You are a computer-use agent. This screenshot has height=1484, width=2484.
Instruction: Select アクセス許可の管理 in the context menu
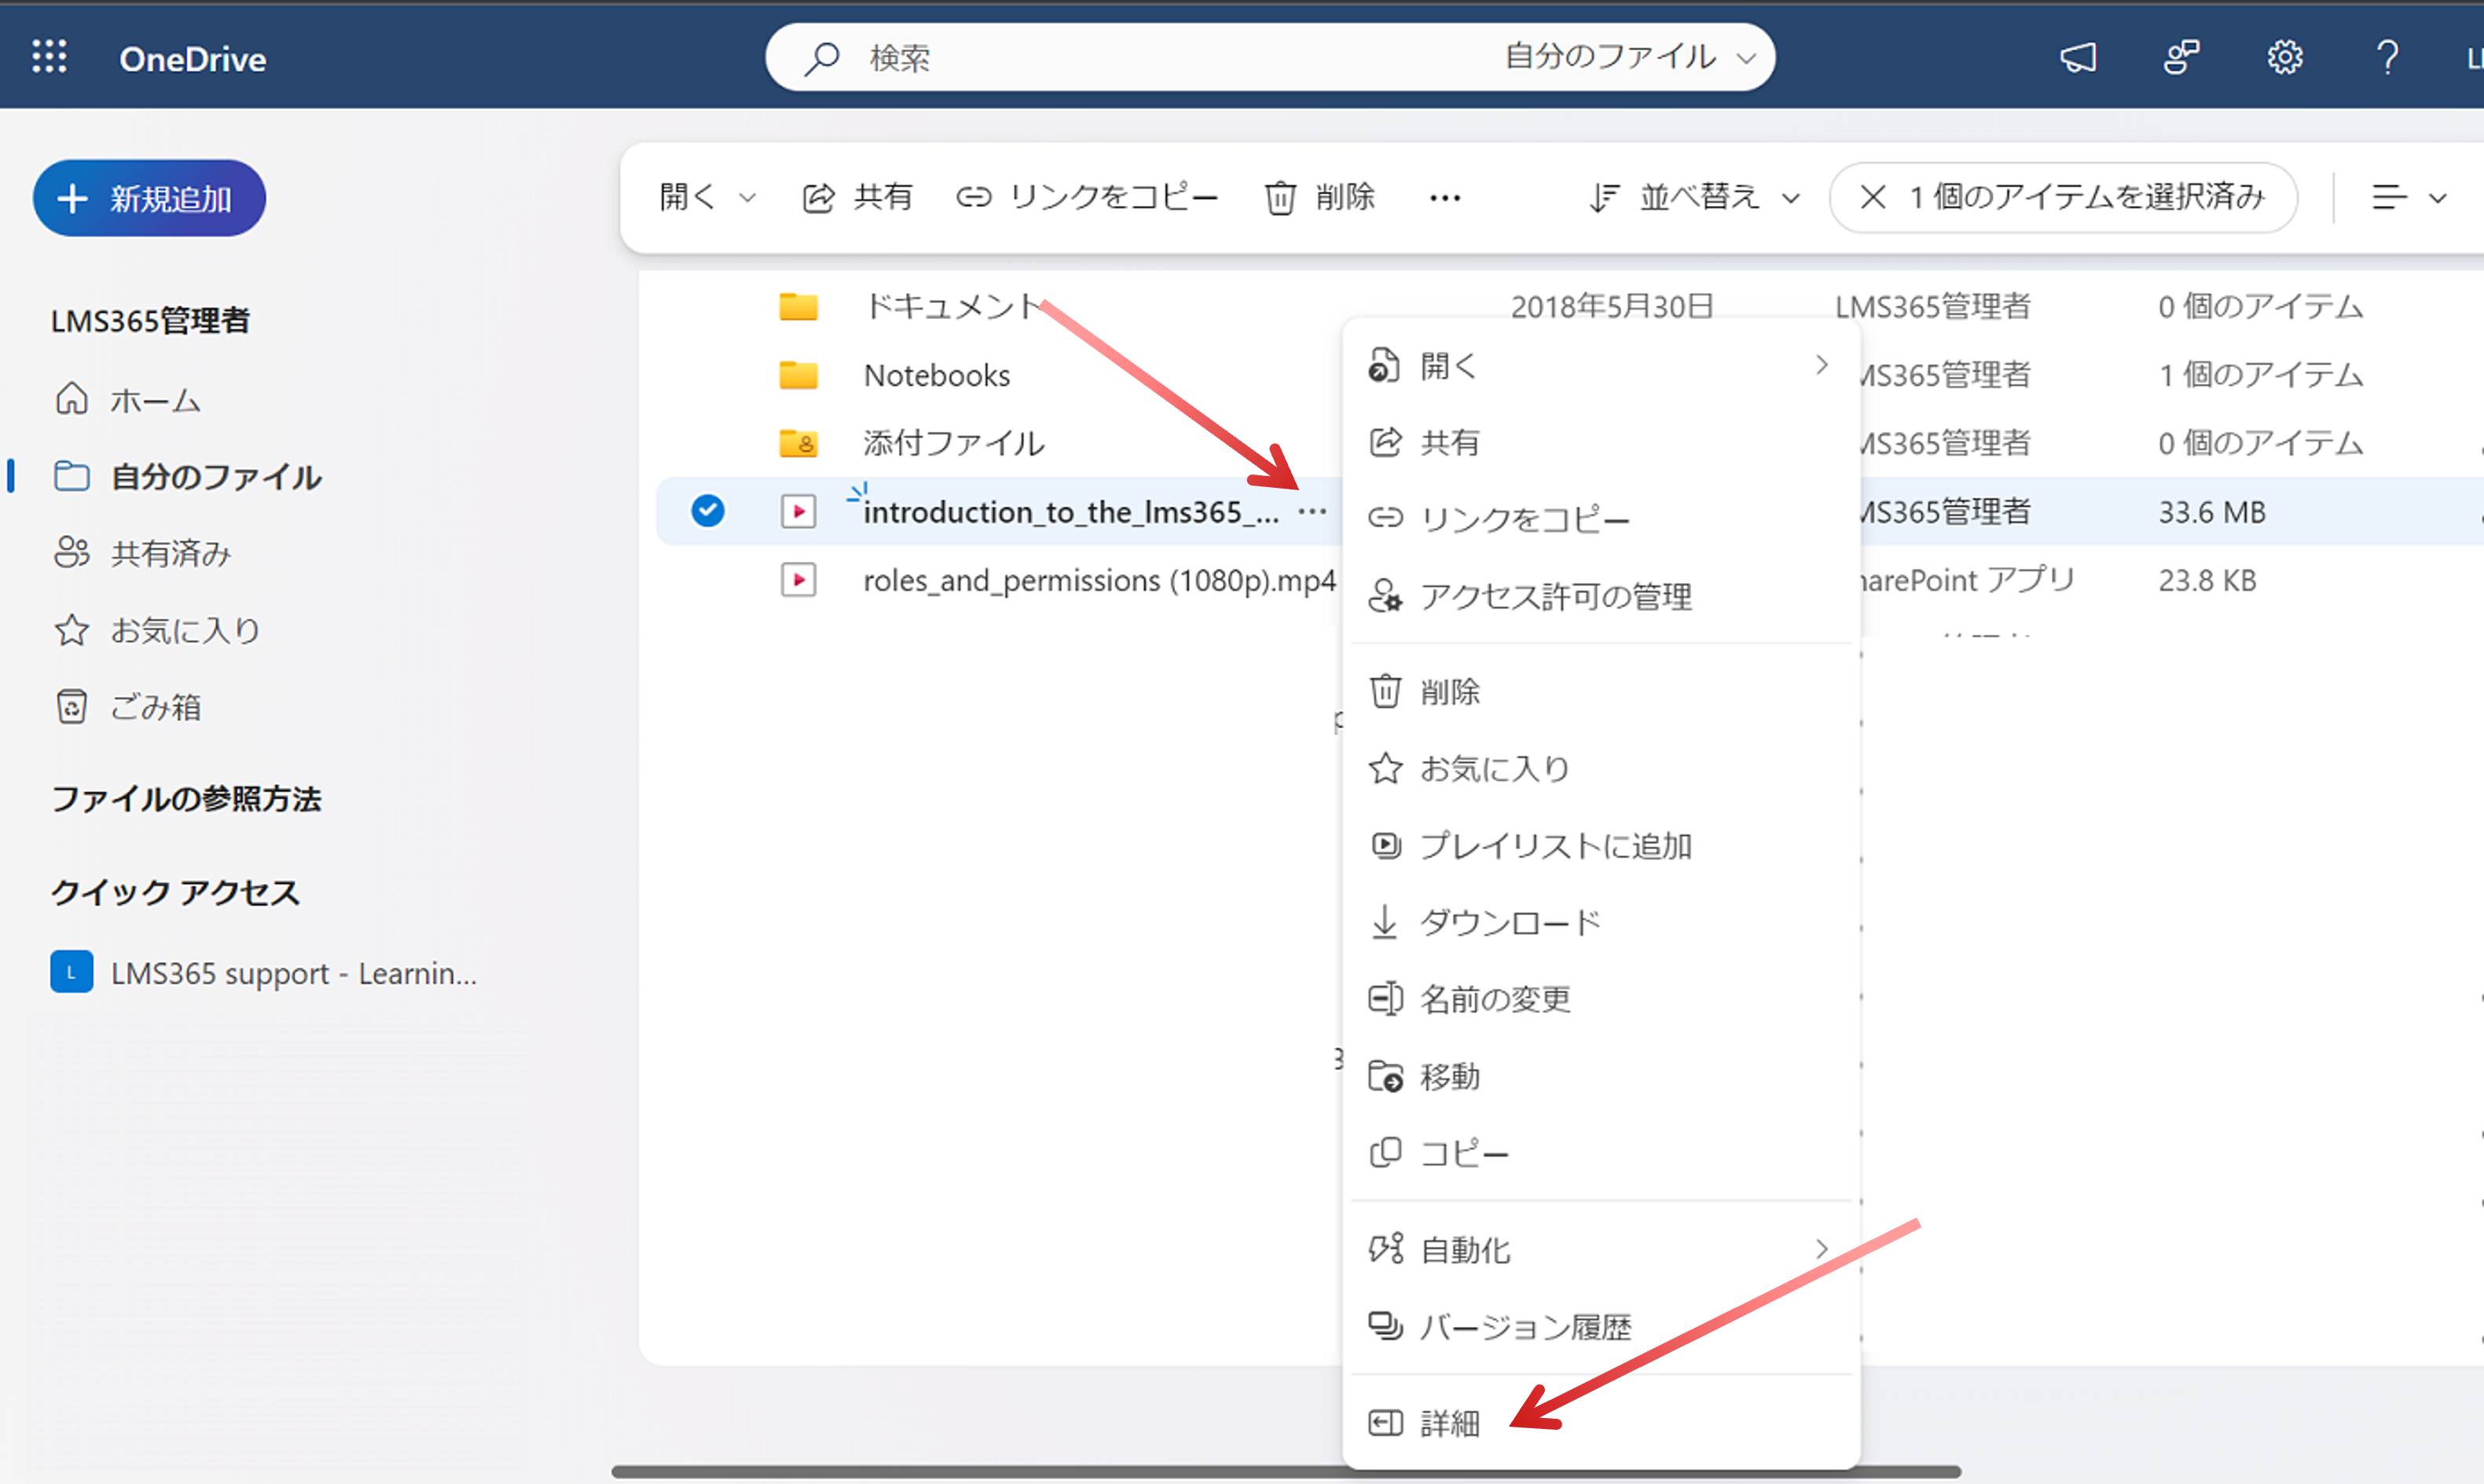click(1600, 596)
